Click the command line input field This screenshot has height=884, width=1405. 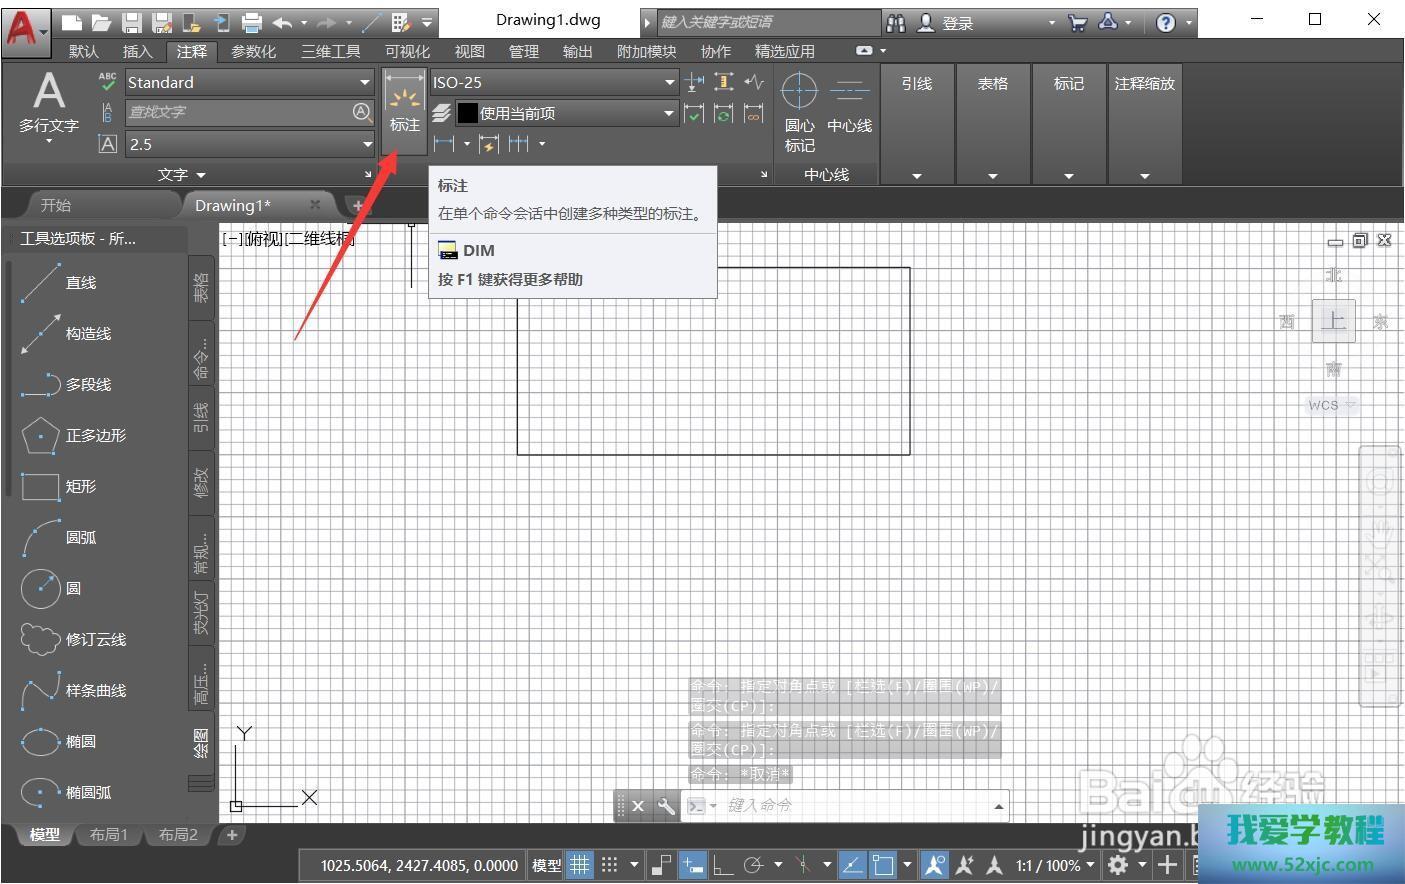coord(850,805)
